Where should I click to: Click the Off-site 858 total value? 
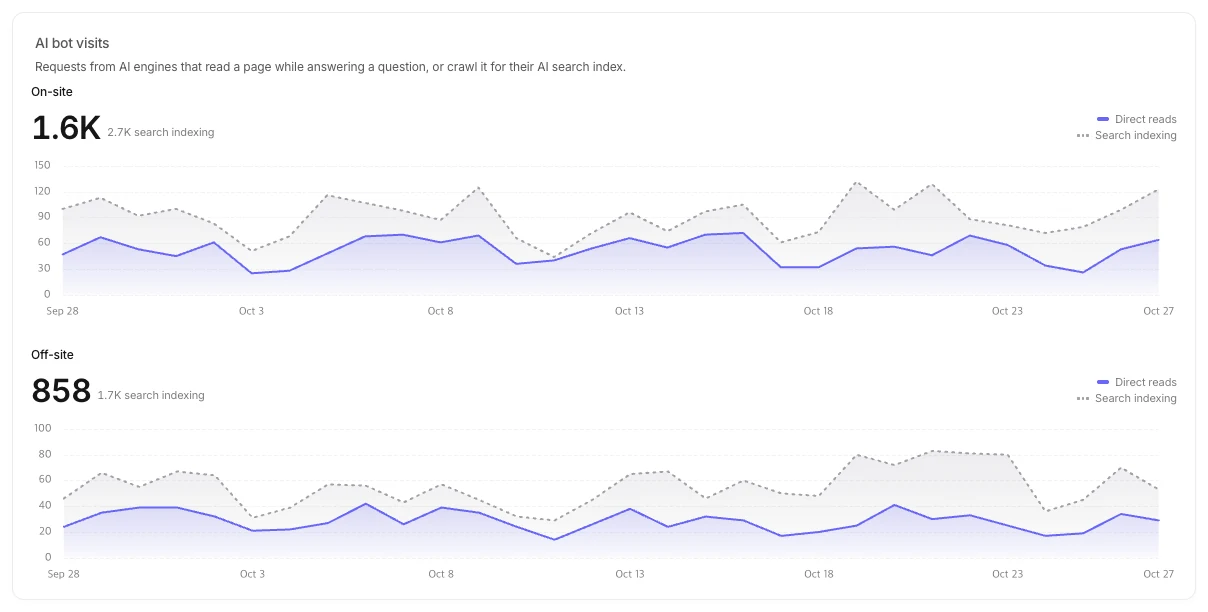[61, 391]
